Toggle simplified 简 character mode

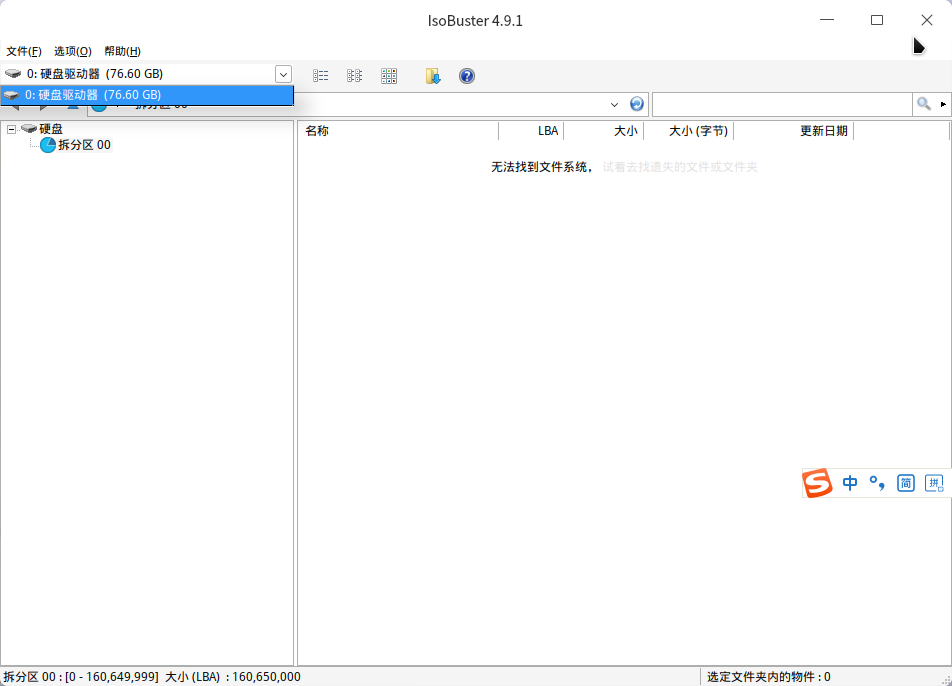pos(906,483)
